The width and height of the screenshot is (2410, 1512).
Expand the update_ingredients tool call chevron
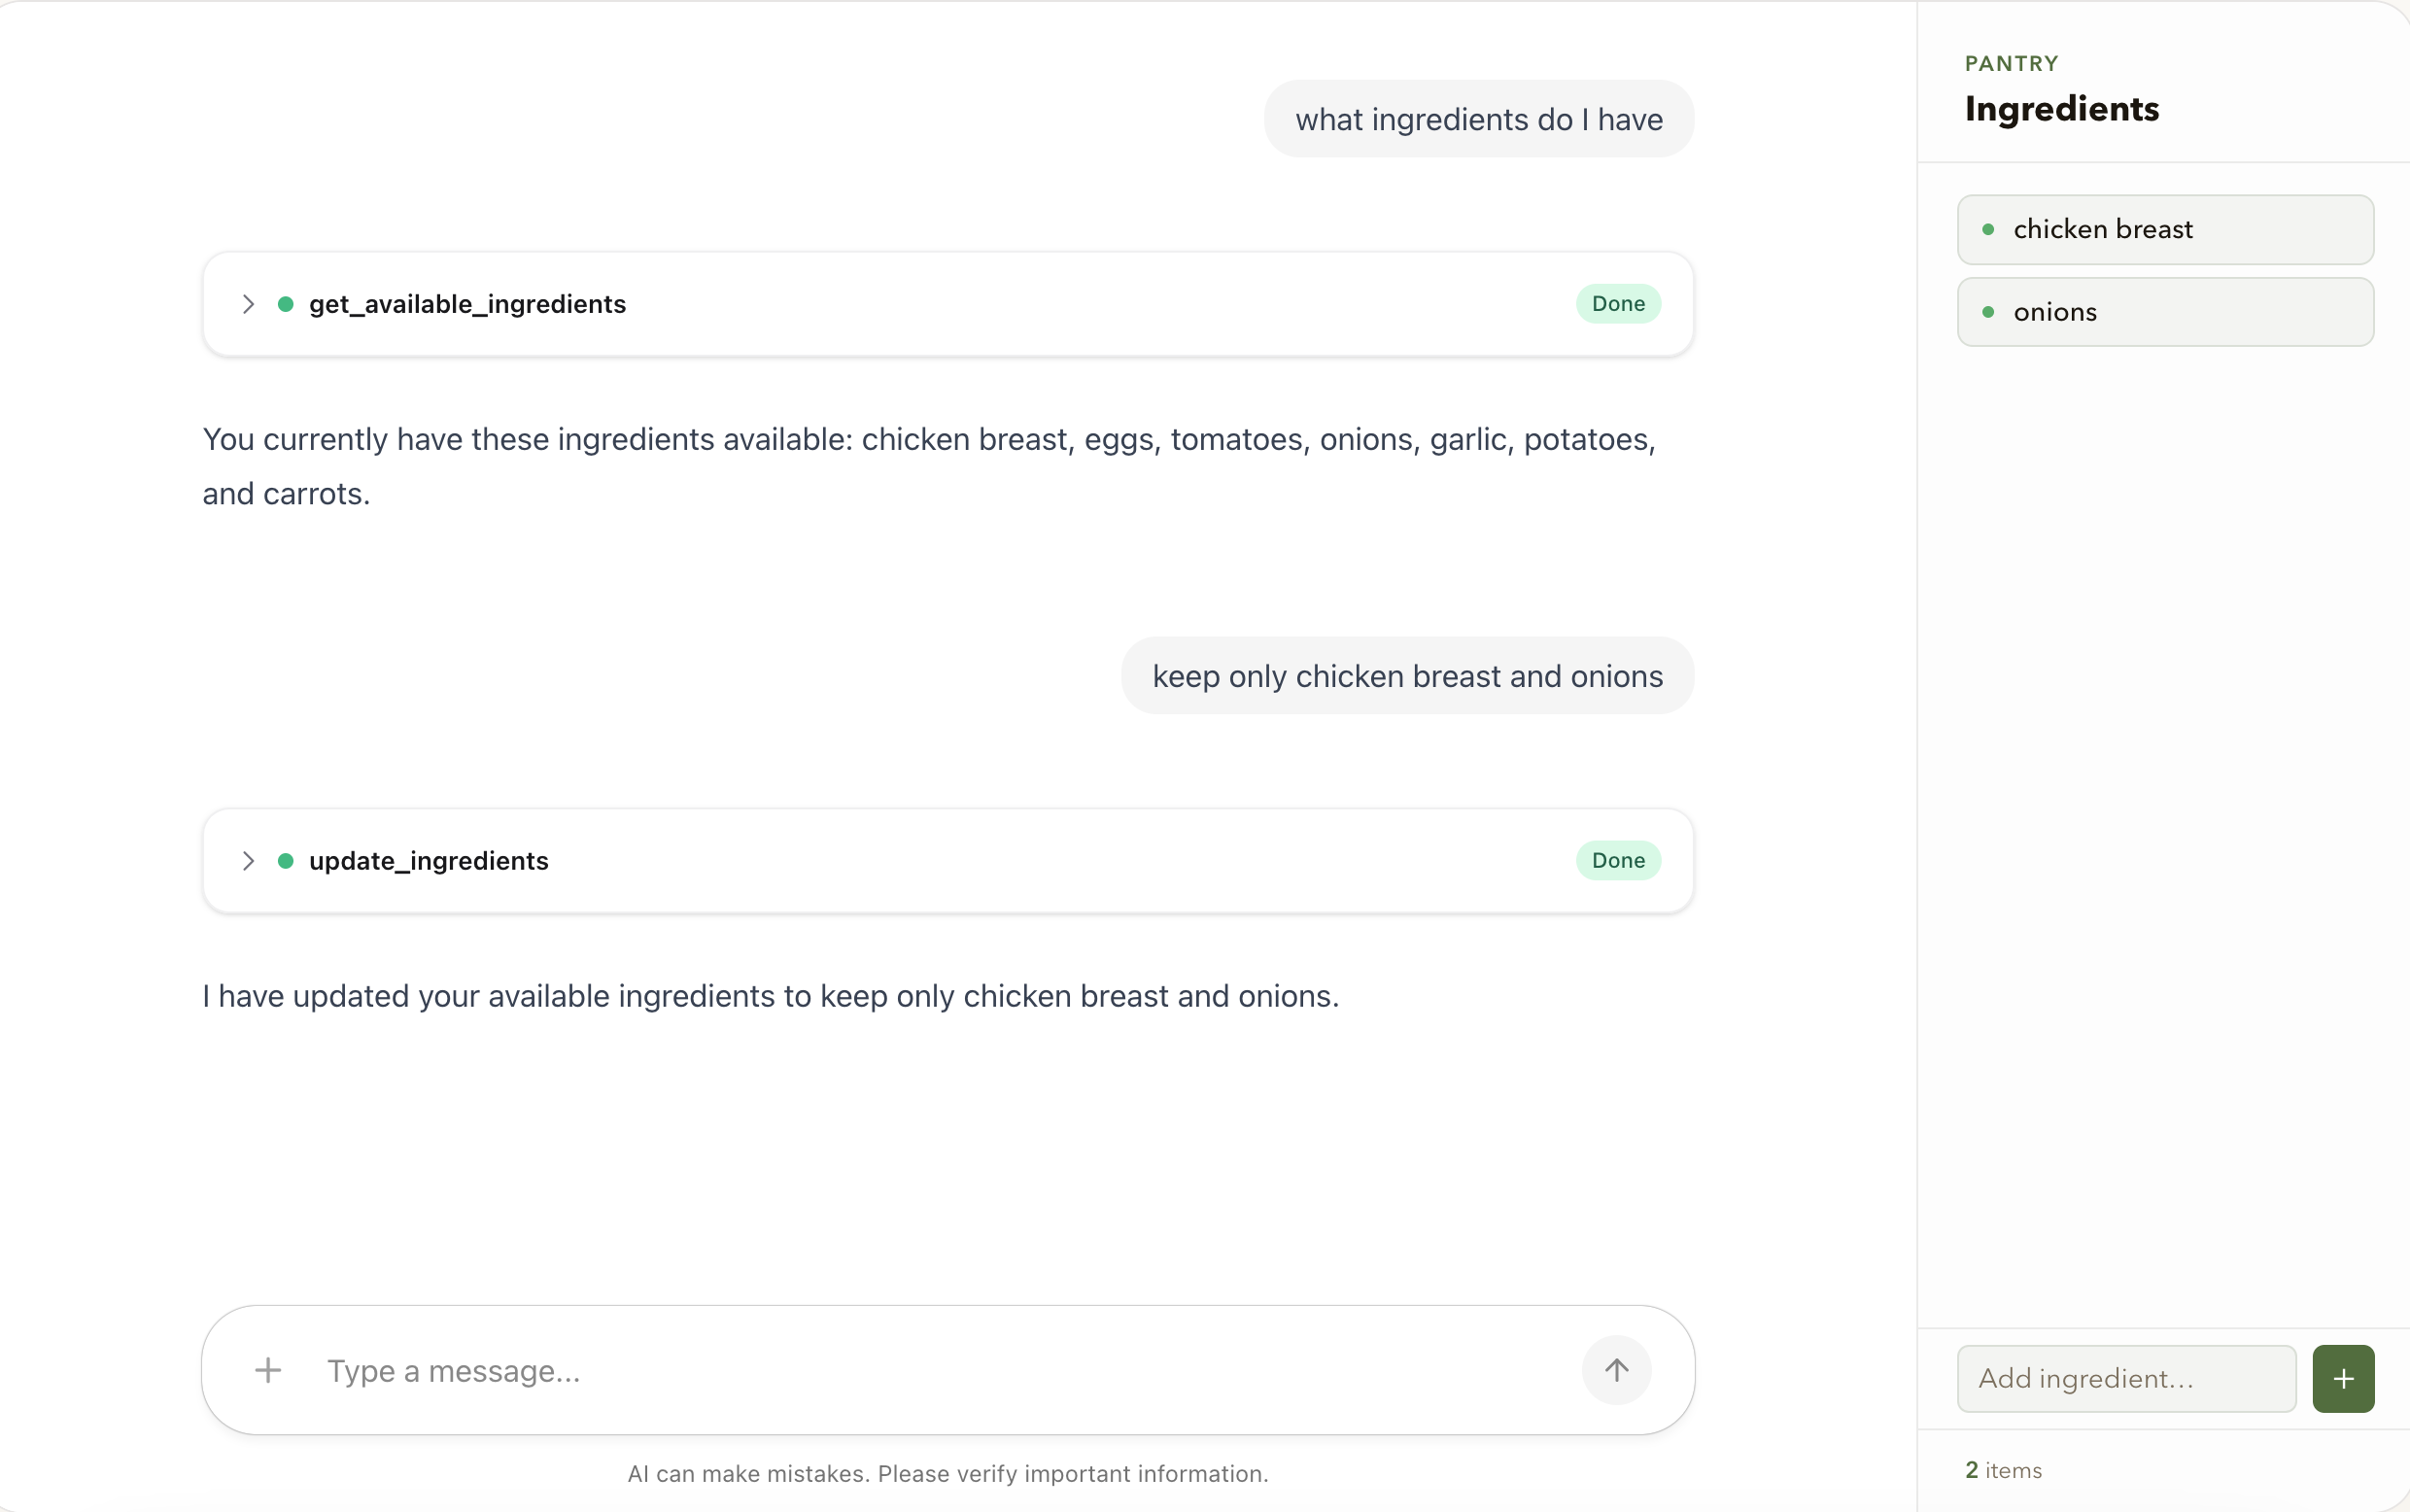click(x=248, y=861)
